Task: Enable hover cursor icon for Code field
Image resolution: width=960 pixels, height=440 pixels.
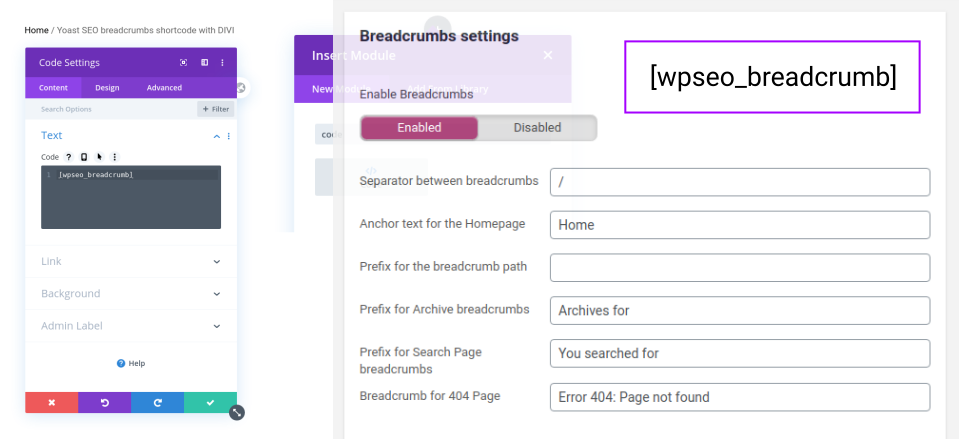Action: click(99, 157)
